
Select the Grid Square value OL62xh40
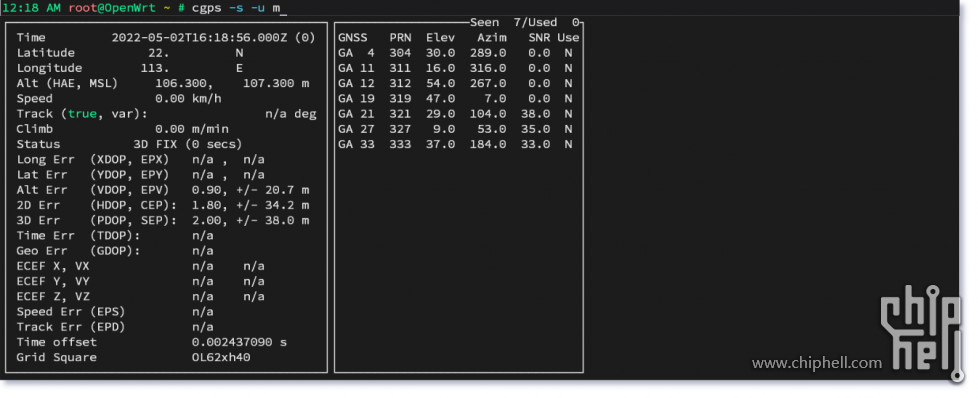(221, 357)
